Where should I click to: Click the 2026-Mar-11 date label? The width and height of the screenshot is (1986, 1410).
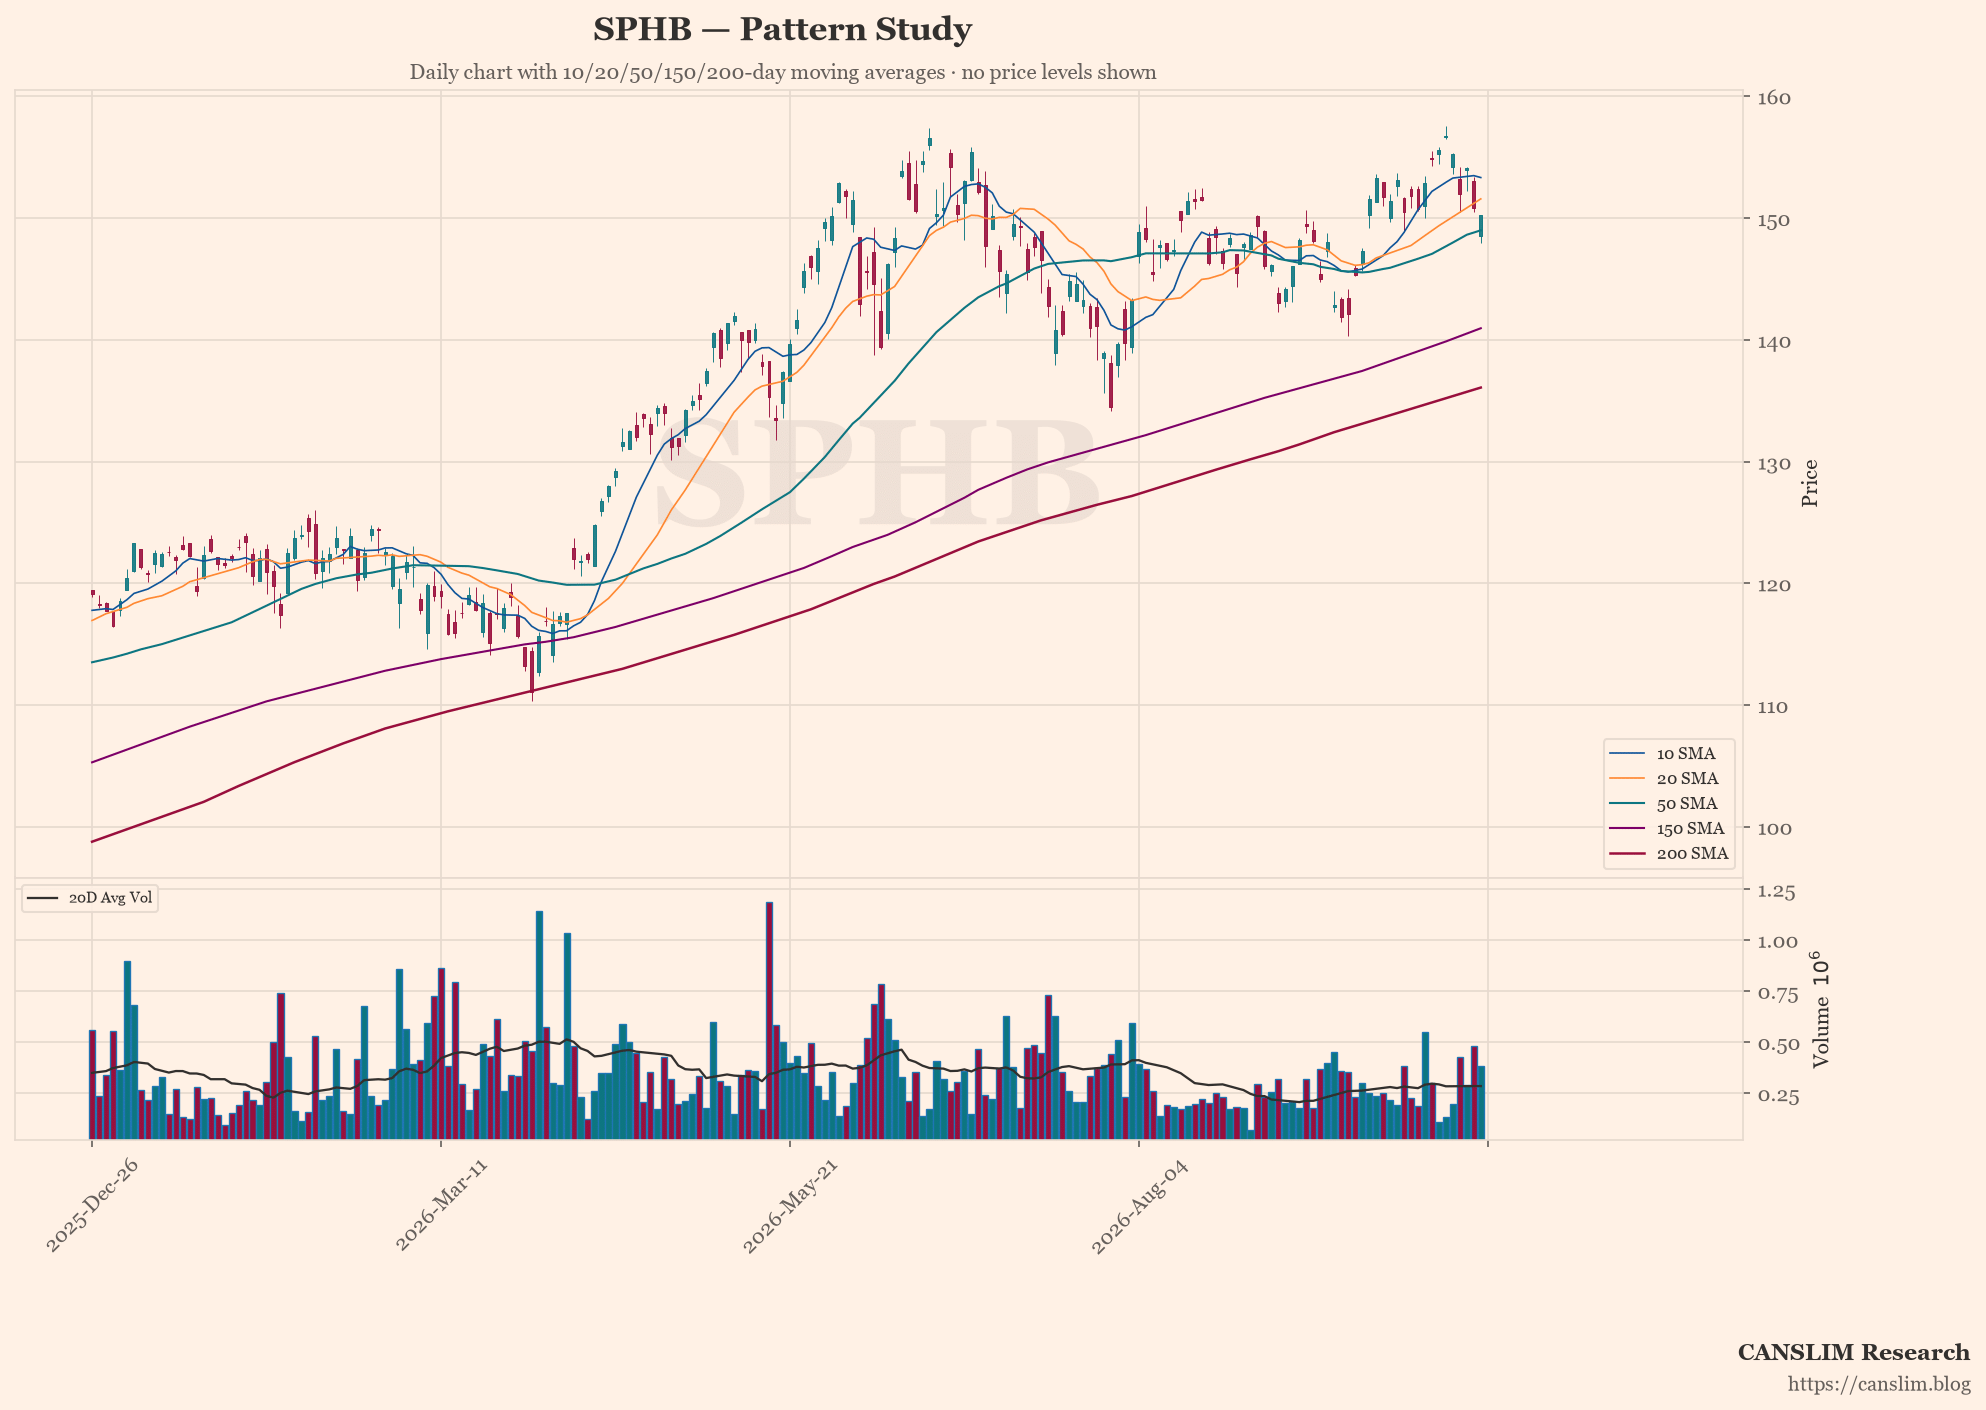point(441,1206)
